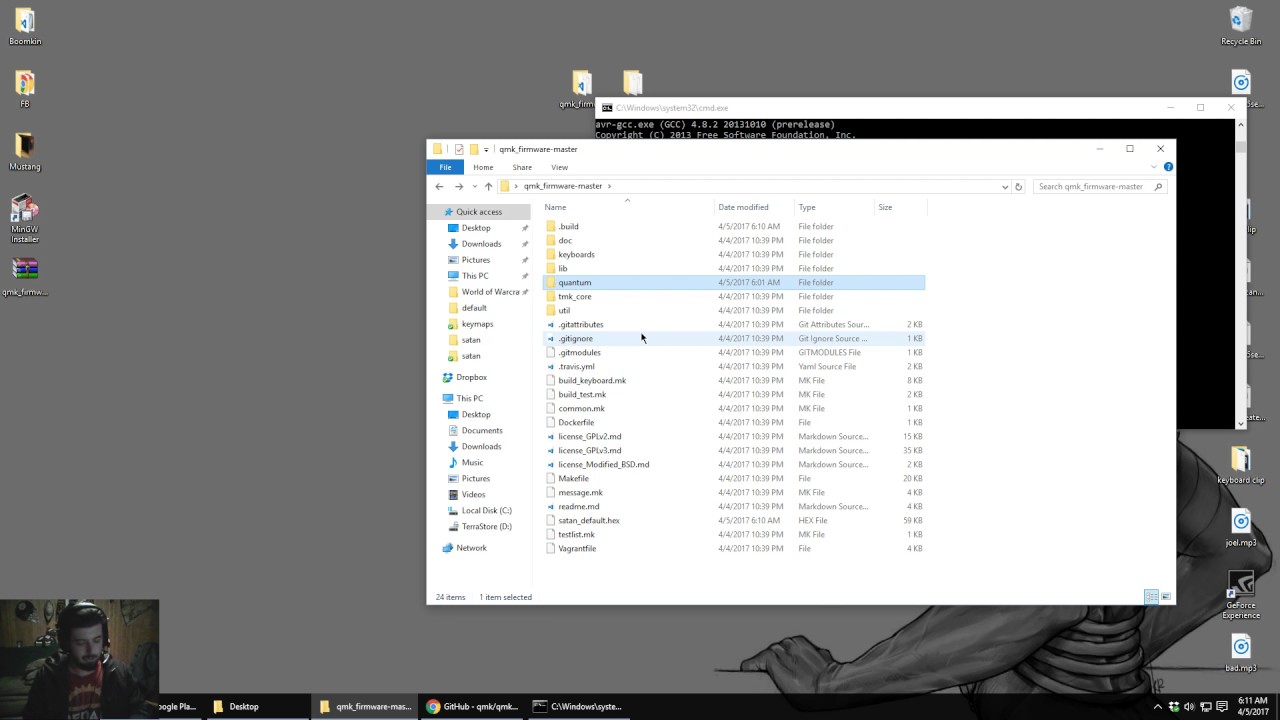1280x720 pixels.
Task: Refresh the qmk_firmware-master folder view
Action: point(1018,186)
